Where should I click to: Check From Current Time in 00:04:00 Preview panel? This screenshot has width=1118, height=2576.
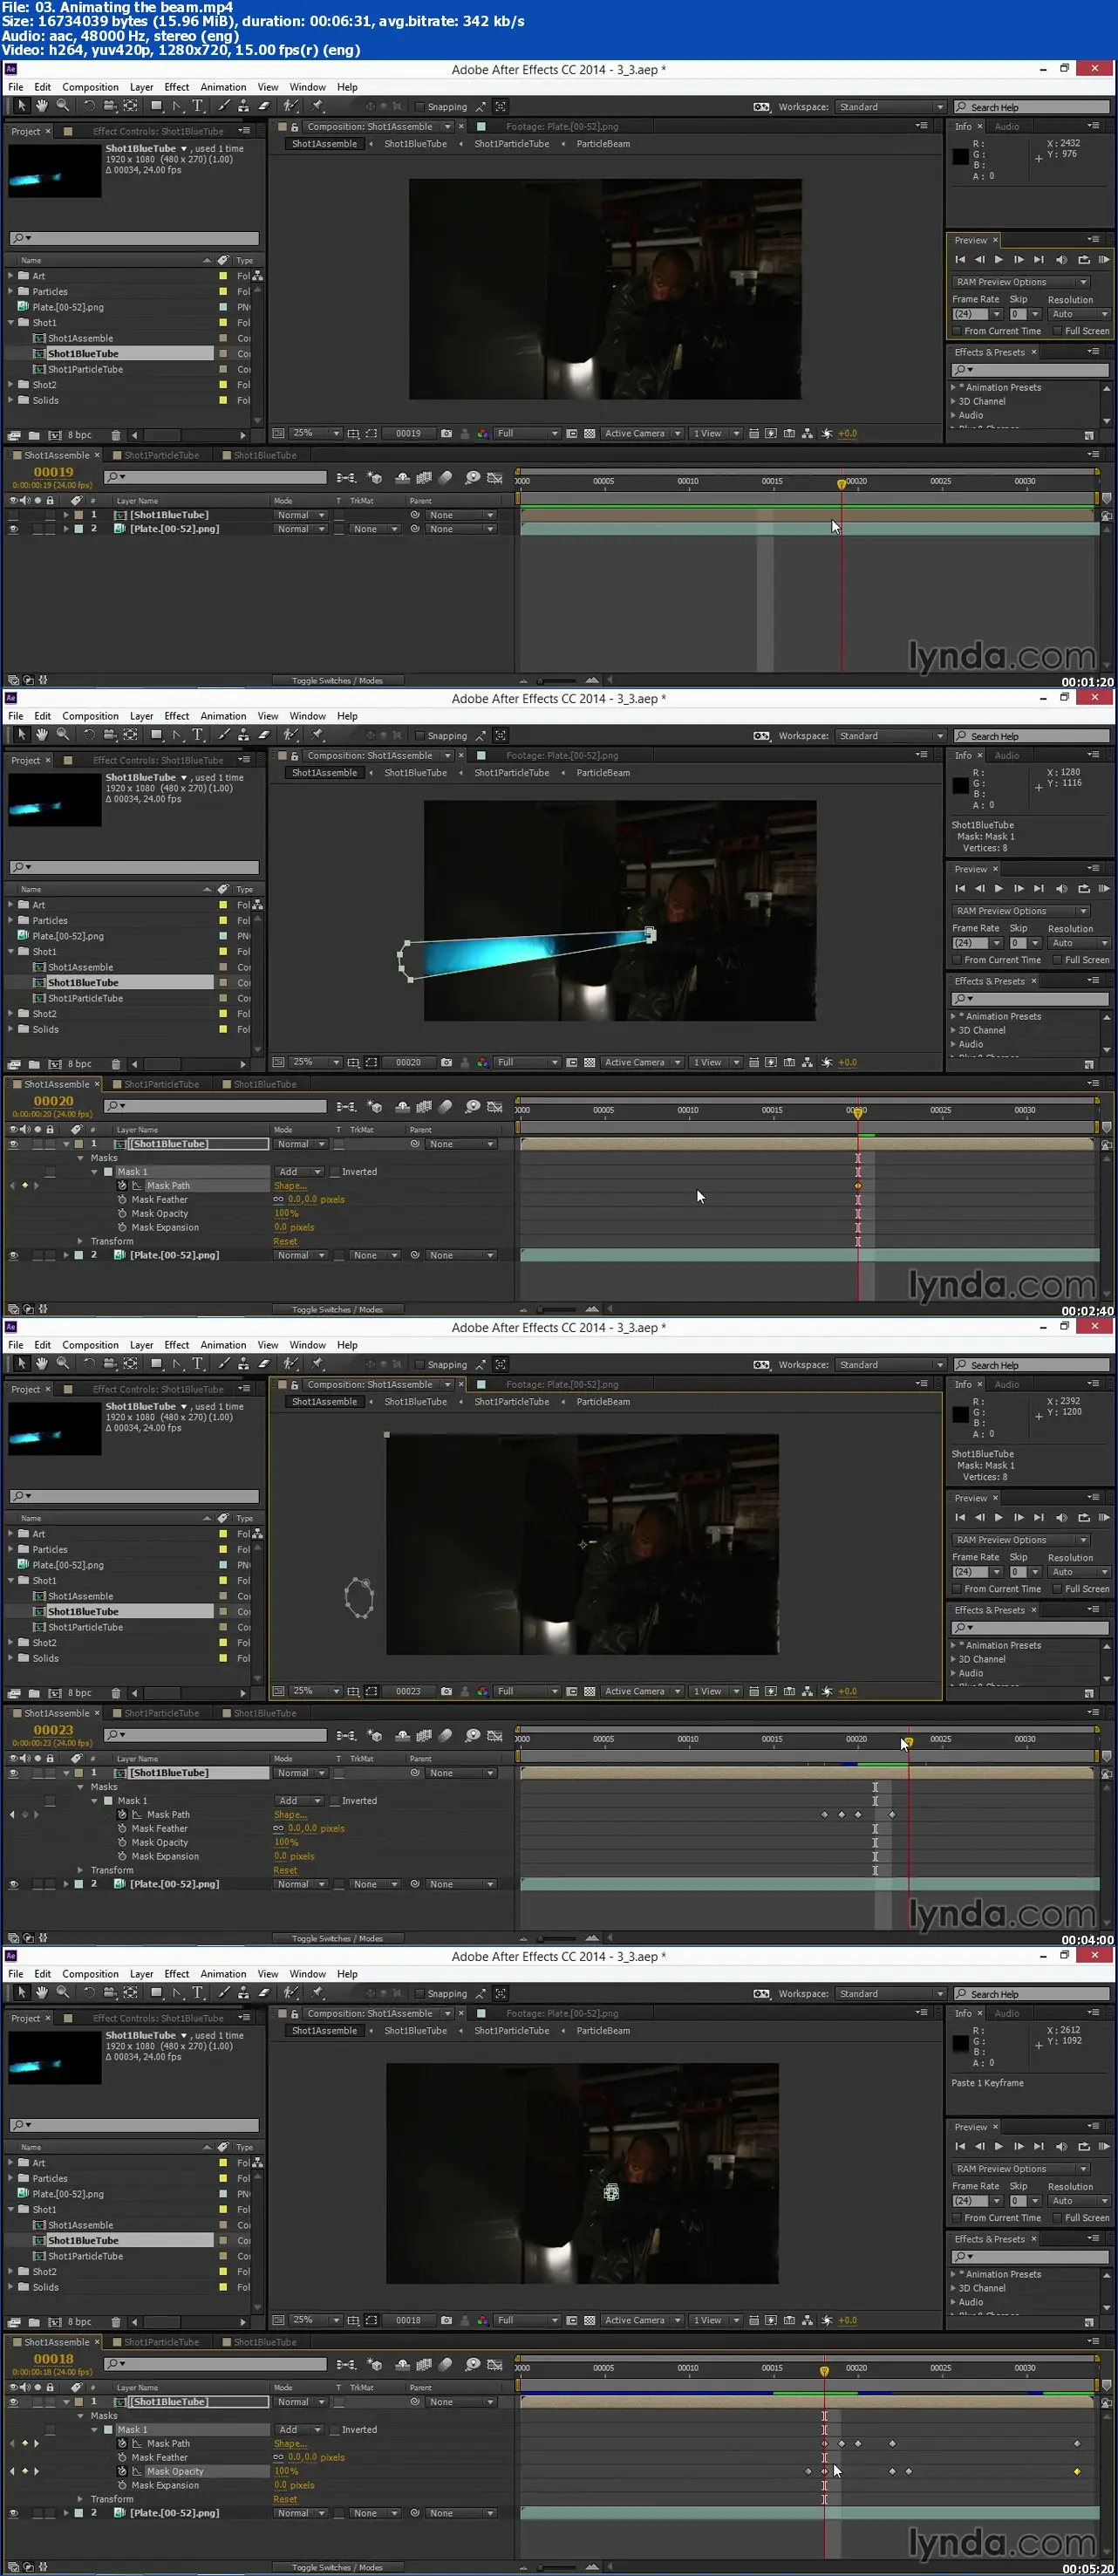957,1589
